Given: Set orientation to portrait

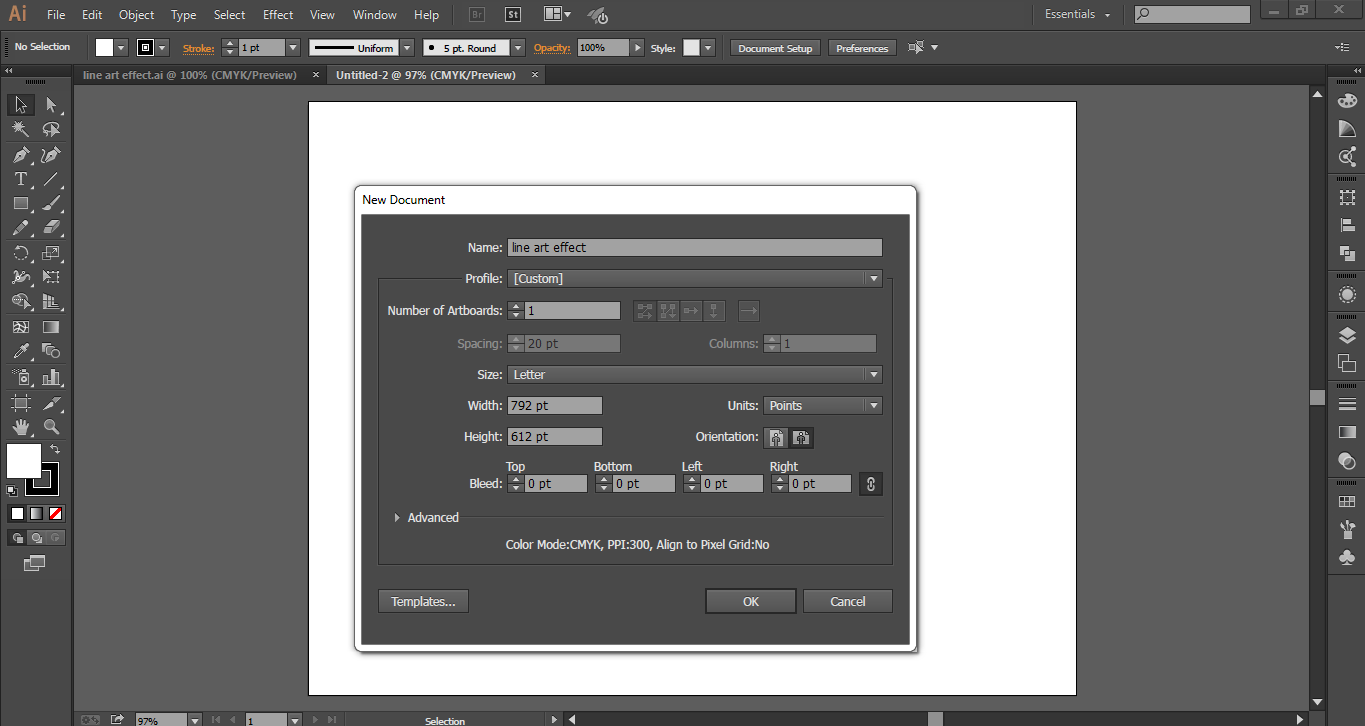Looking at the screenshot, I should pyautogui.click(x=776, y=438).
